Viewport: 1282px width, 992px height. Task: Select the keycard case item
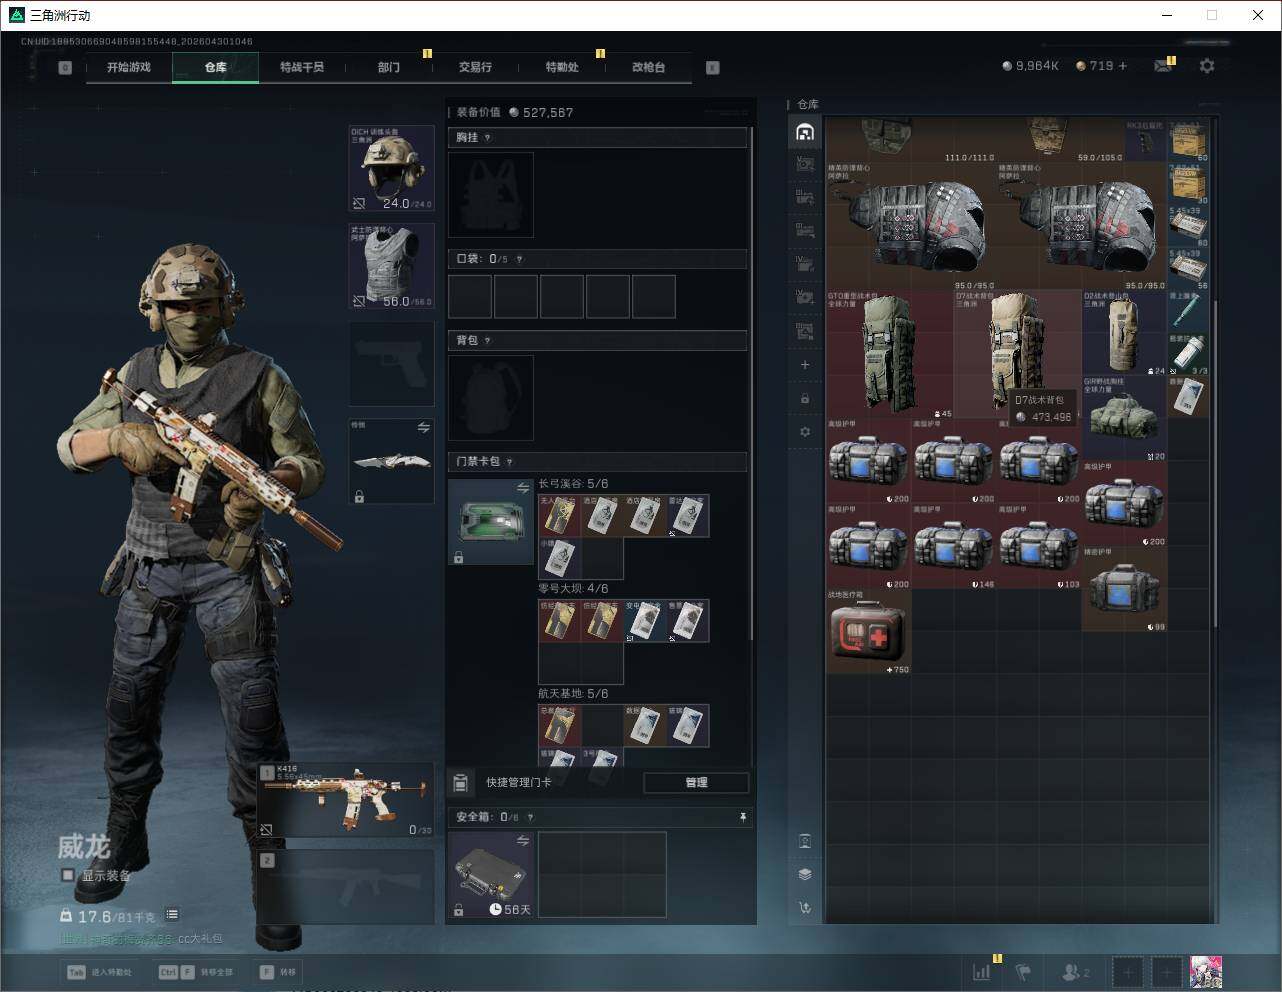click(491, 522)
